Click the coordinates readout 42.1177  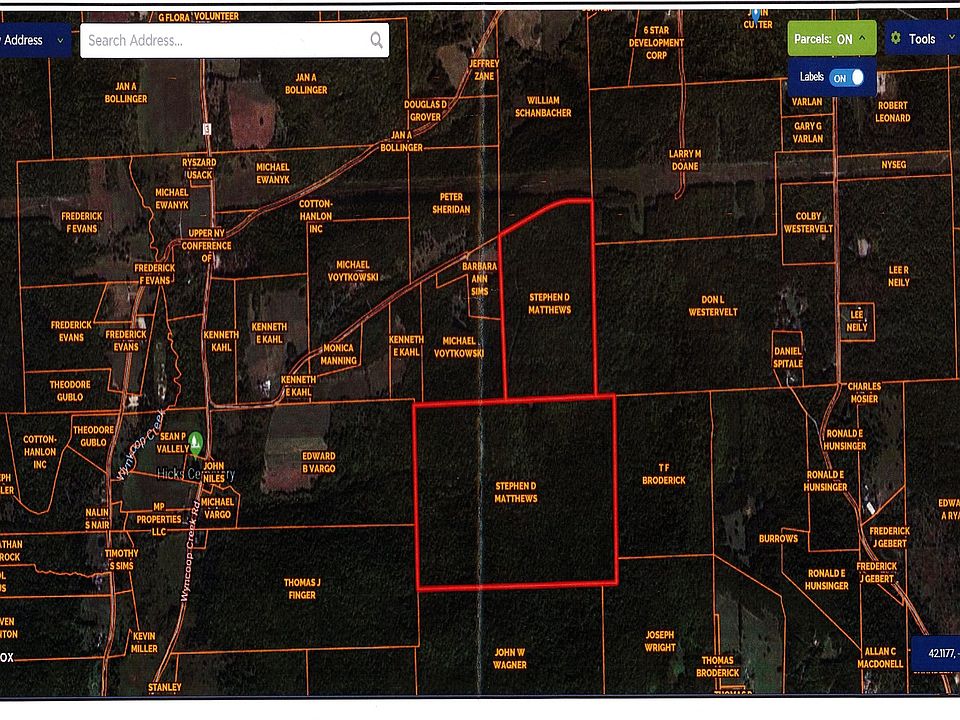[936, 653]
